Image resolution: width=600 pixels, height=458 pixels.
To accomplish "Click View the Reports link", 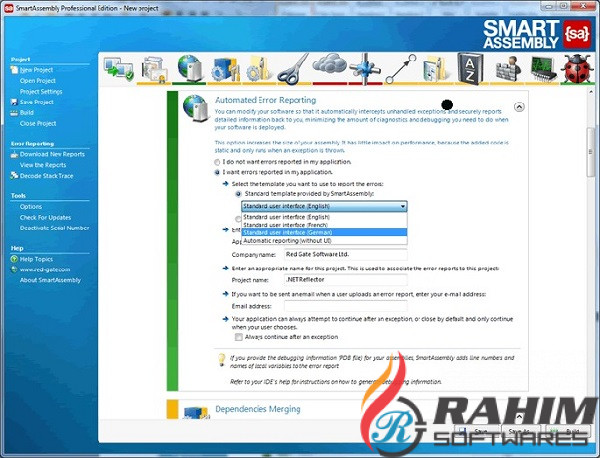I will tap(43, 165).
